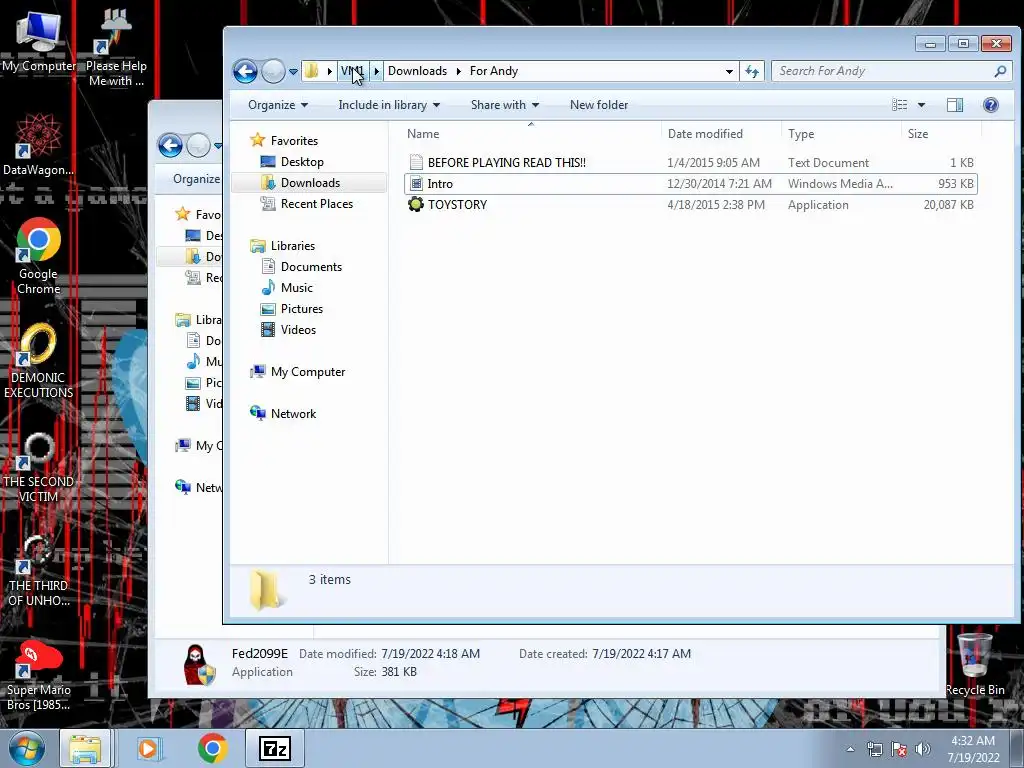Open the Windows Start menu

26,748
